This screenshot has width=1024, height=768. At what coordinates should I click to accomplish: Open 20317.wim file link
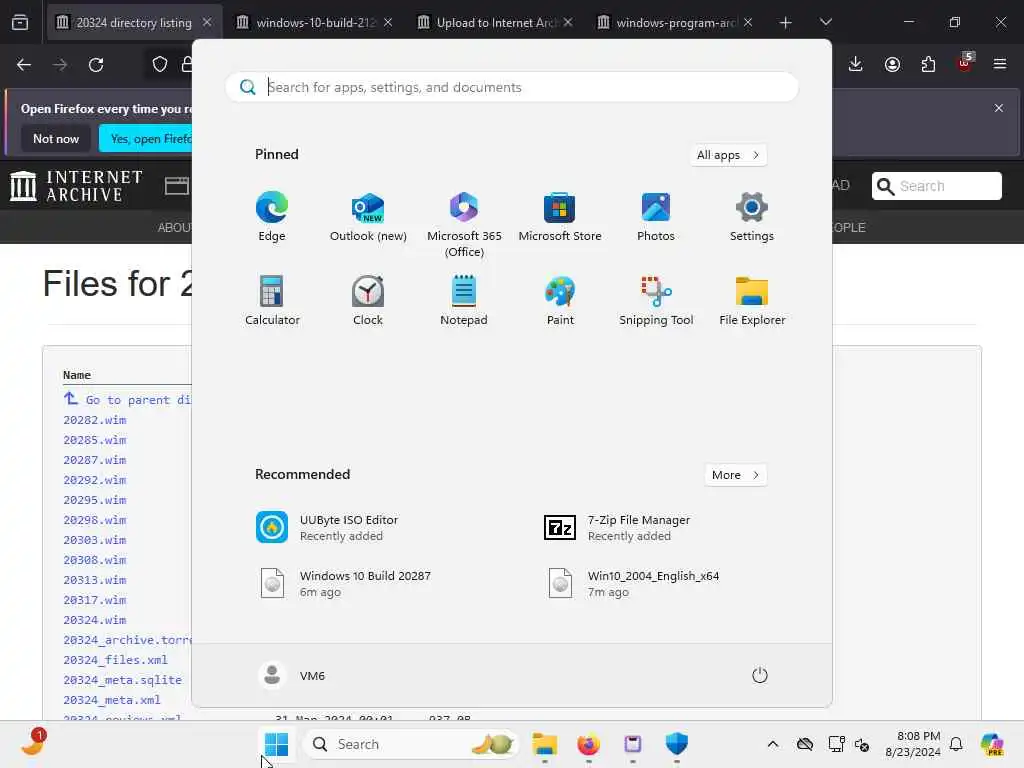click(x=95, y=600)
